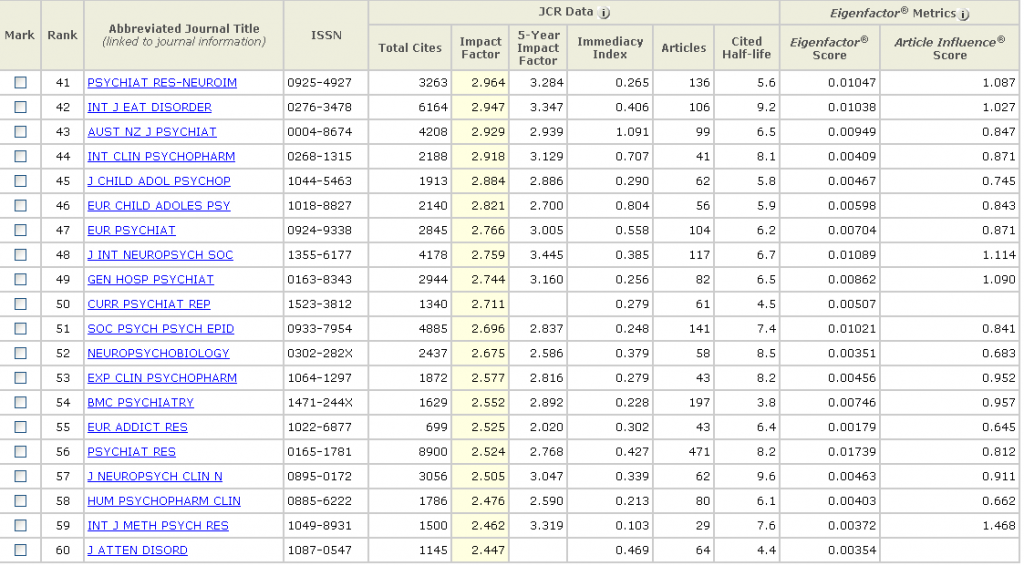The height and width of the screenshot is (566, 1024).
Task: Click the Total Cites column header
Action: 410,48
